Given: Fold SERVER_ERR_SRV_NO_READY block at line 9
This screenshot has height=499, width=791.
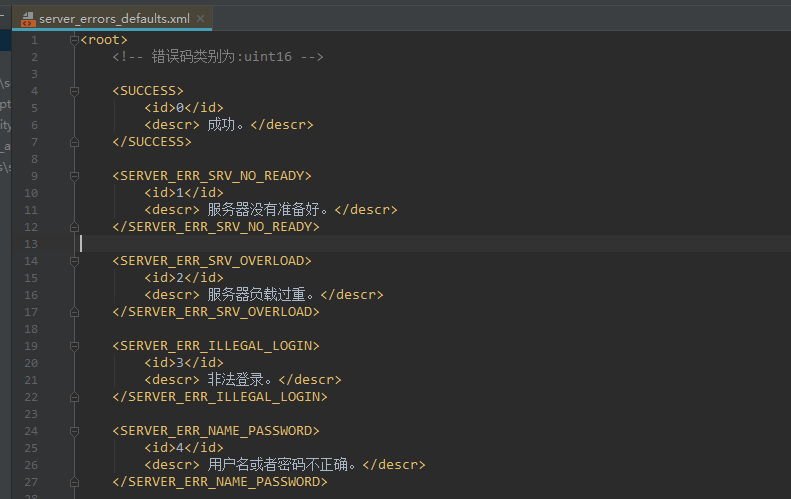Looking at the screenshot, I should [x=74, y=176].
